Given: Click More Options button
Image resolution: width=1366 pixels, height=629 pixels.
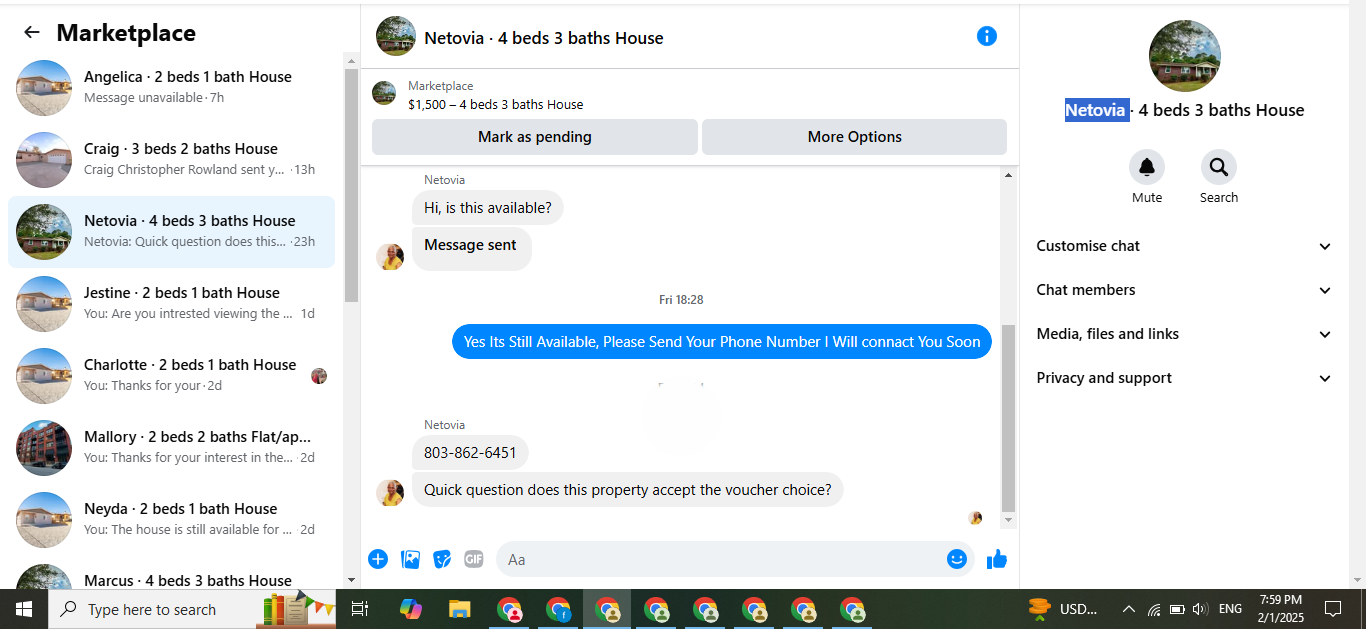Looking at the screenshot, I should pos(855,137).
